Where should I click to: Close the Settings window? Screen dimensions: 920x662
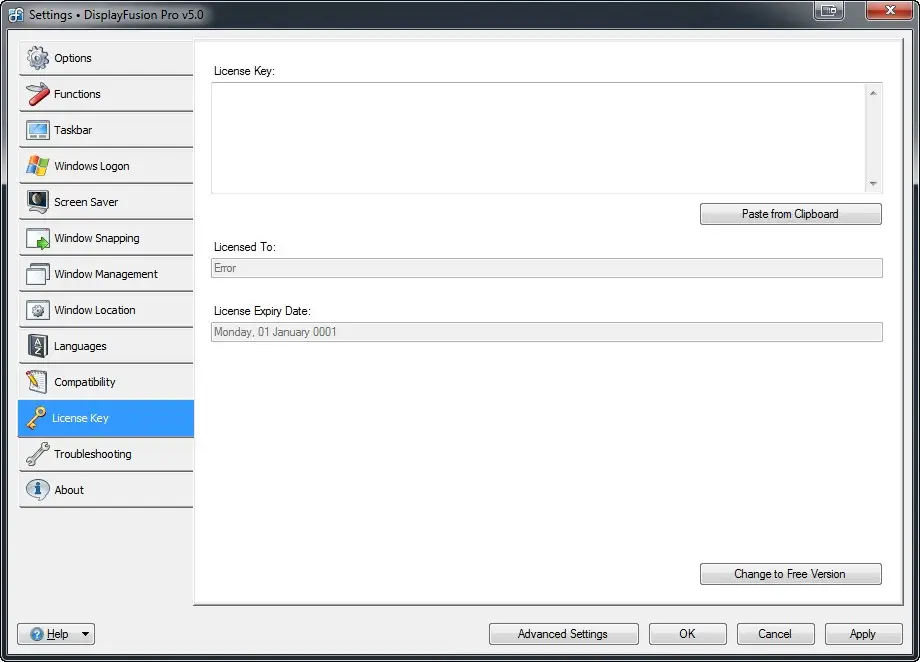(x=889, y=10)
